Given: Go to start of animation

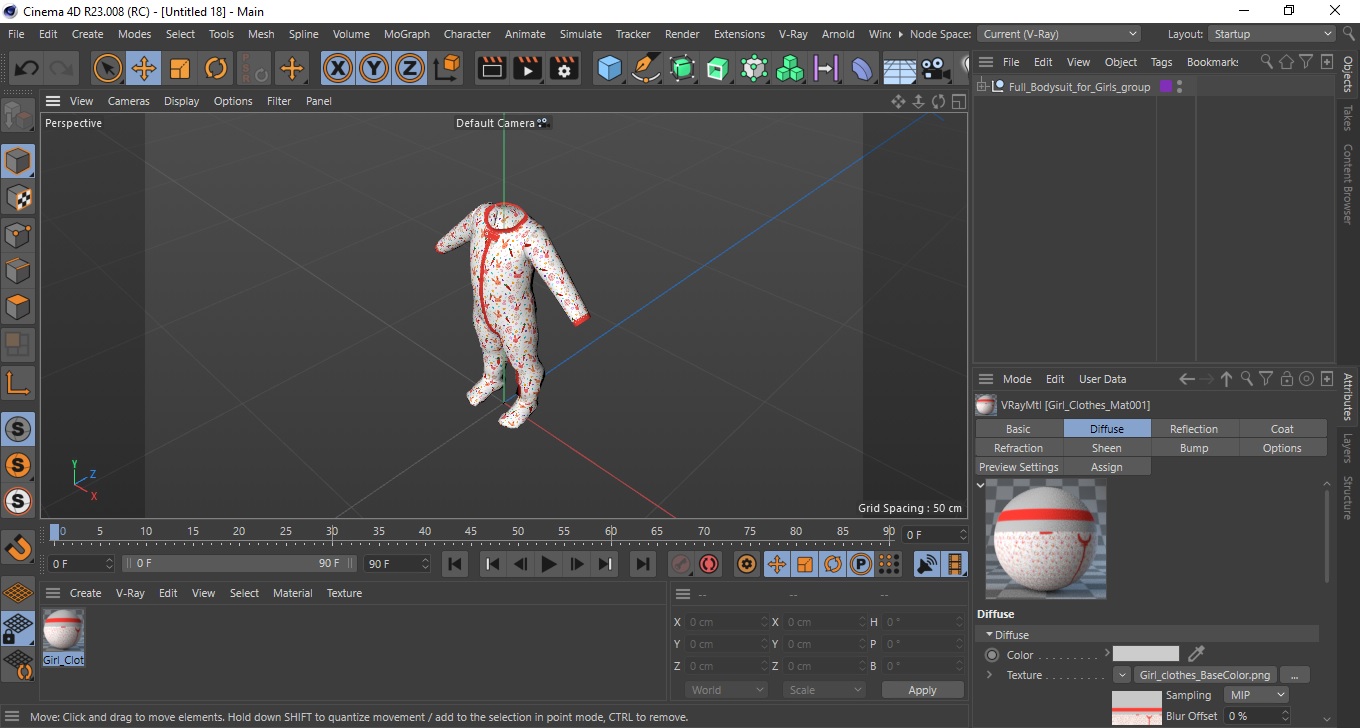Looking at the screenshot, I should [x=455, y=564].
